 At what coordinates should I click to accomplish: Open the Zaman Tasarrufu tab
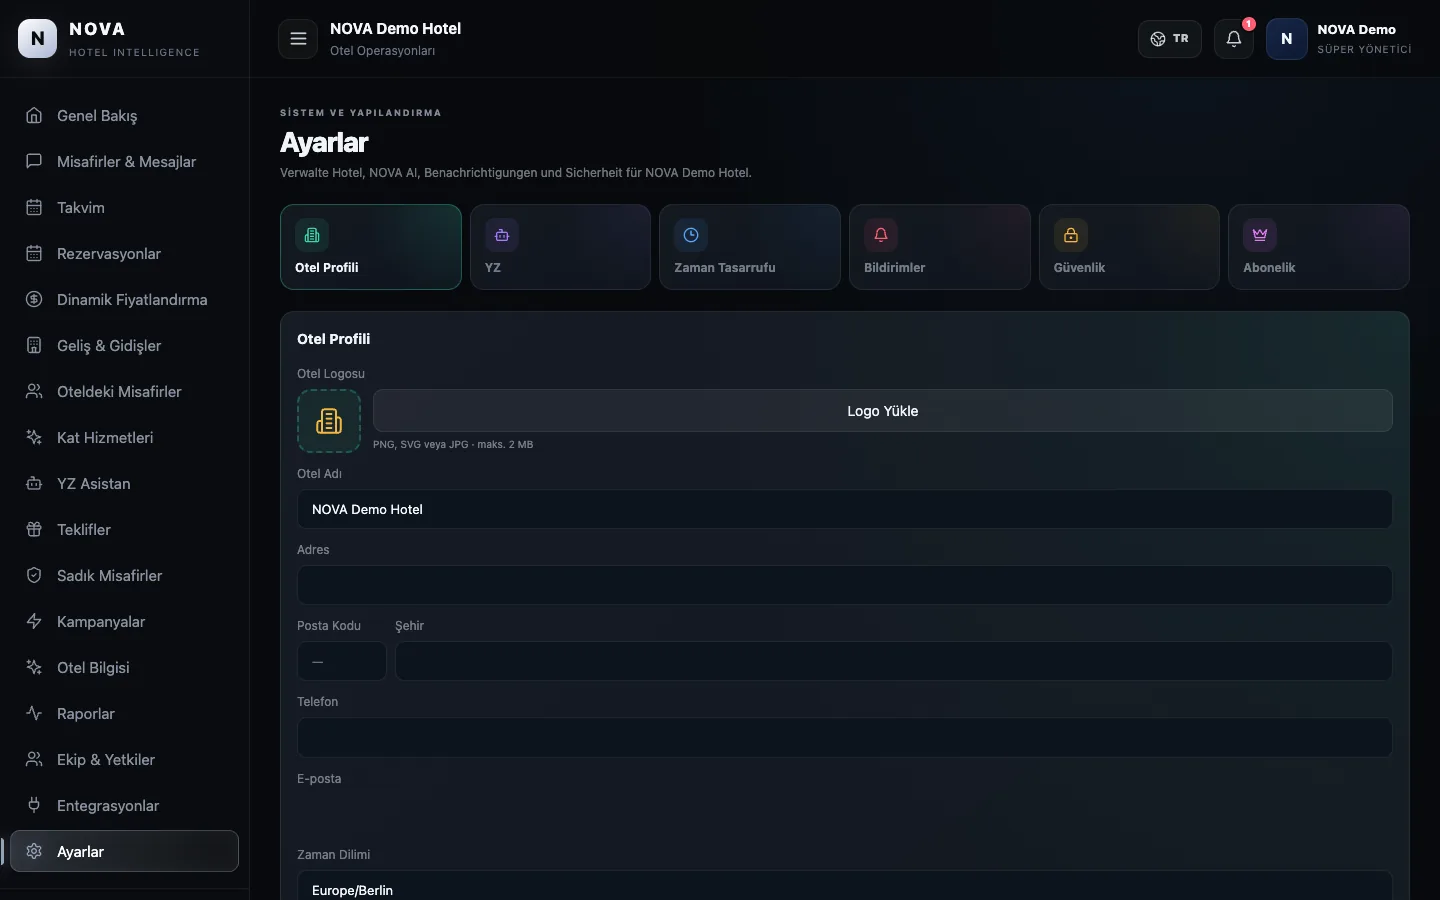(x=750, y=247)
